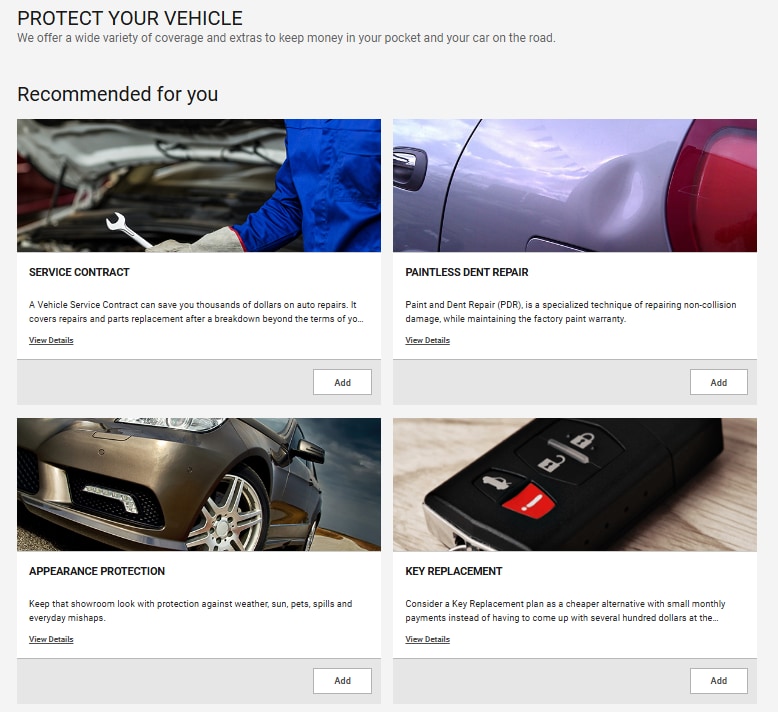
Task: Select the Service Contract title
Action: [79, 272]
